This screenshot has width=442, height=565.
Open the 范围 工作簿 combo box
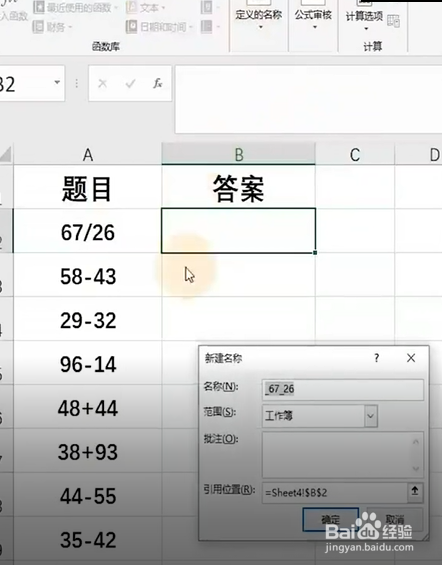pos(320,415)
